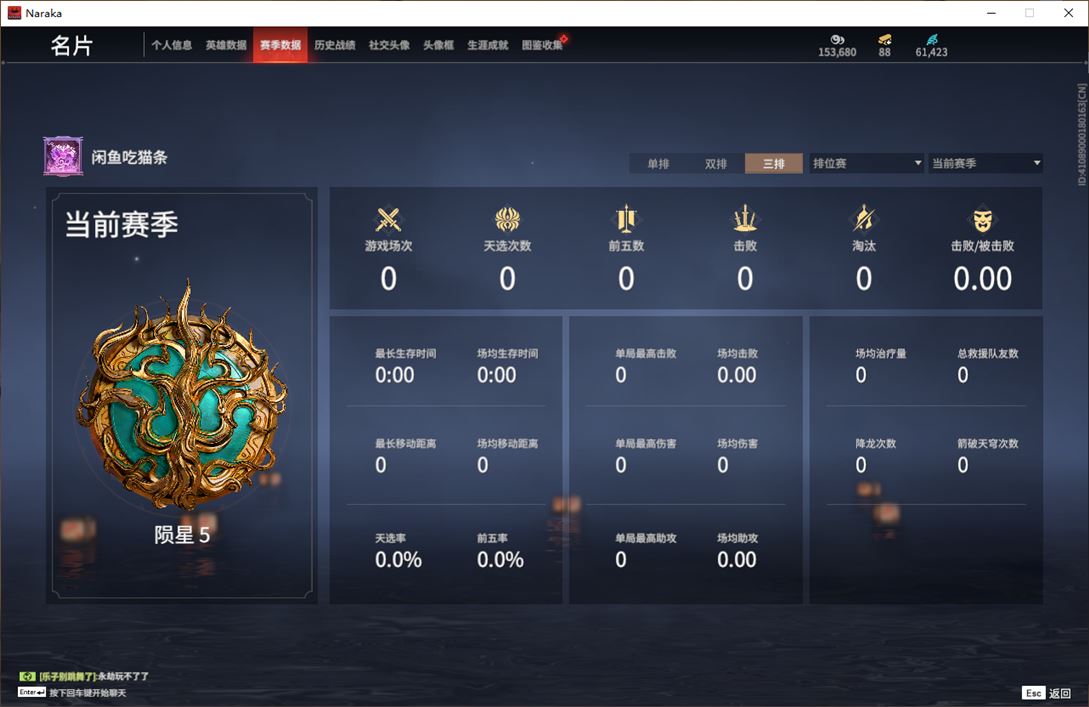
Task: Select the 双排 duo mode toggle
Action: [x=715, y=163]
